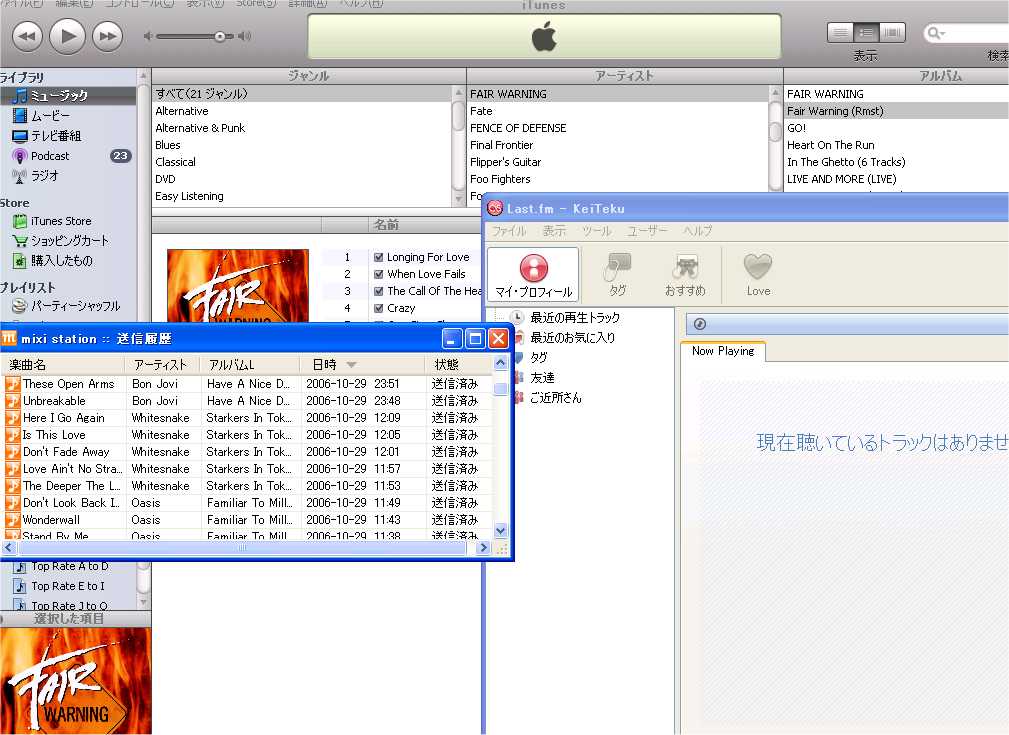Open Last.fm マイ・プロフィール button
Image resolution: width=1009 pixels, height=735 pixels.
(x=533, y=275)
